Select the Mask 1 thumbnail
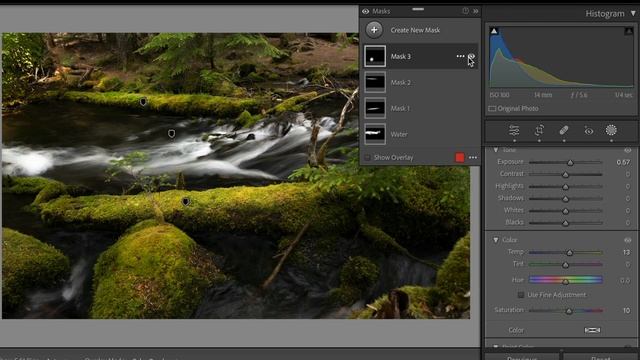The height and width of the screenshot is (360, 640). (x=375, y=108)
